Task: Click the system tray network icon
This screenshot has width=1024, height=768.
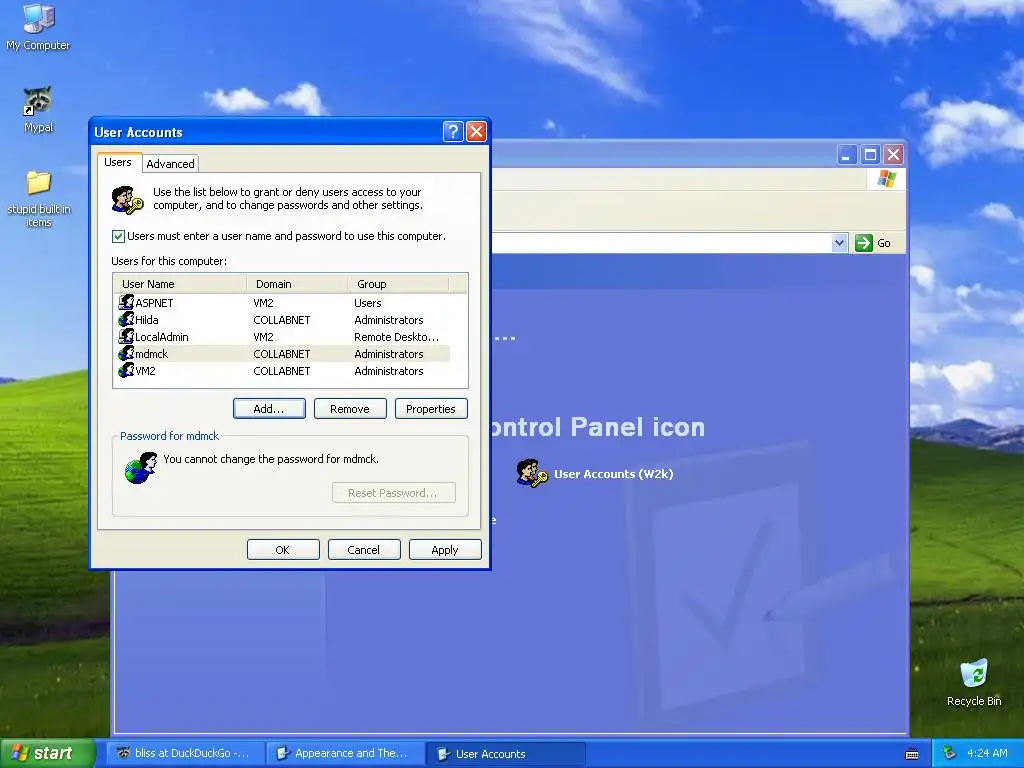Action: click(949, 753)
